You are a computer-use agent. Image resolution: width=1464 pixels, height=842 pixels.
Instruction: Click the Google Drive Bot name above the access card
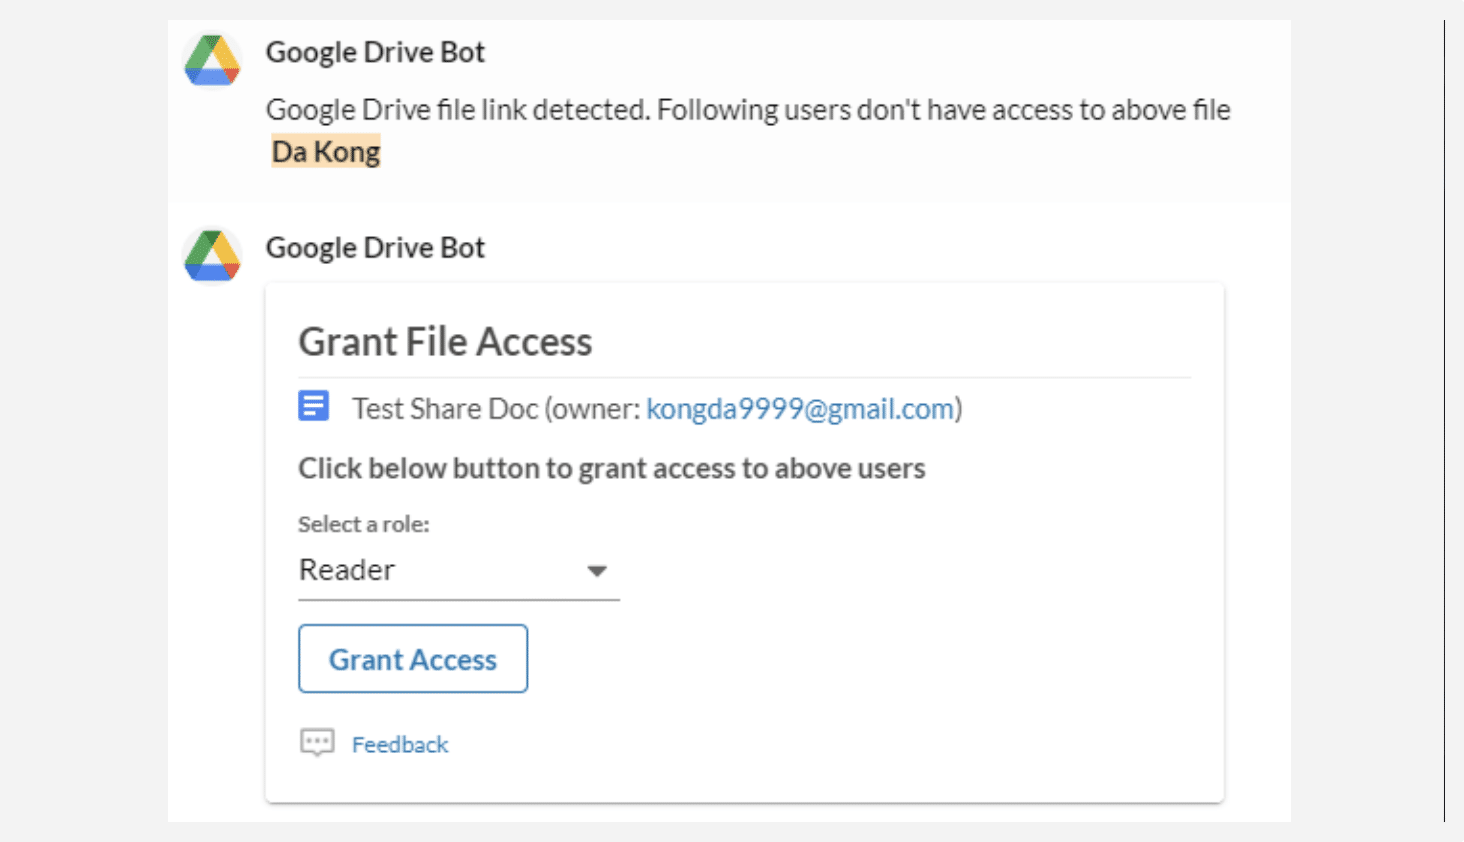coord(375,248)
